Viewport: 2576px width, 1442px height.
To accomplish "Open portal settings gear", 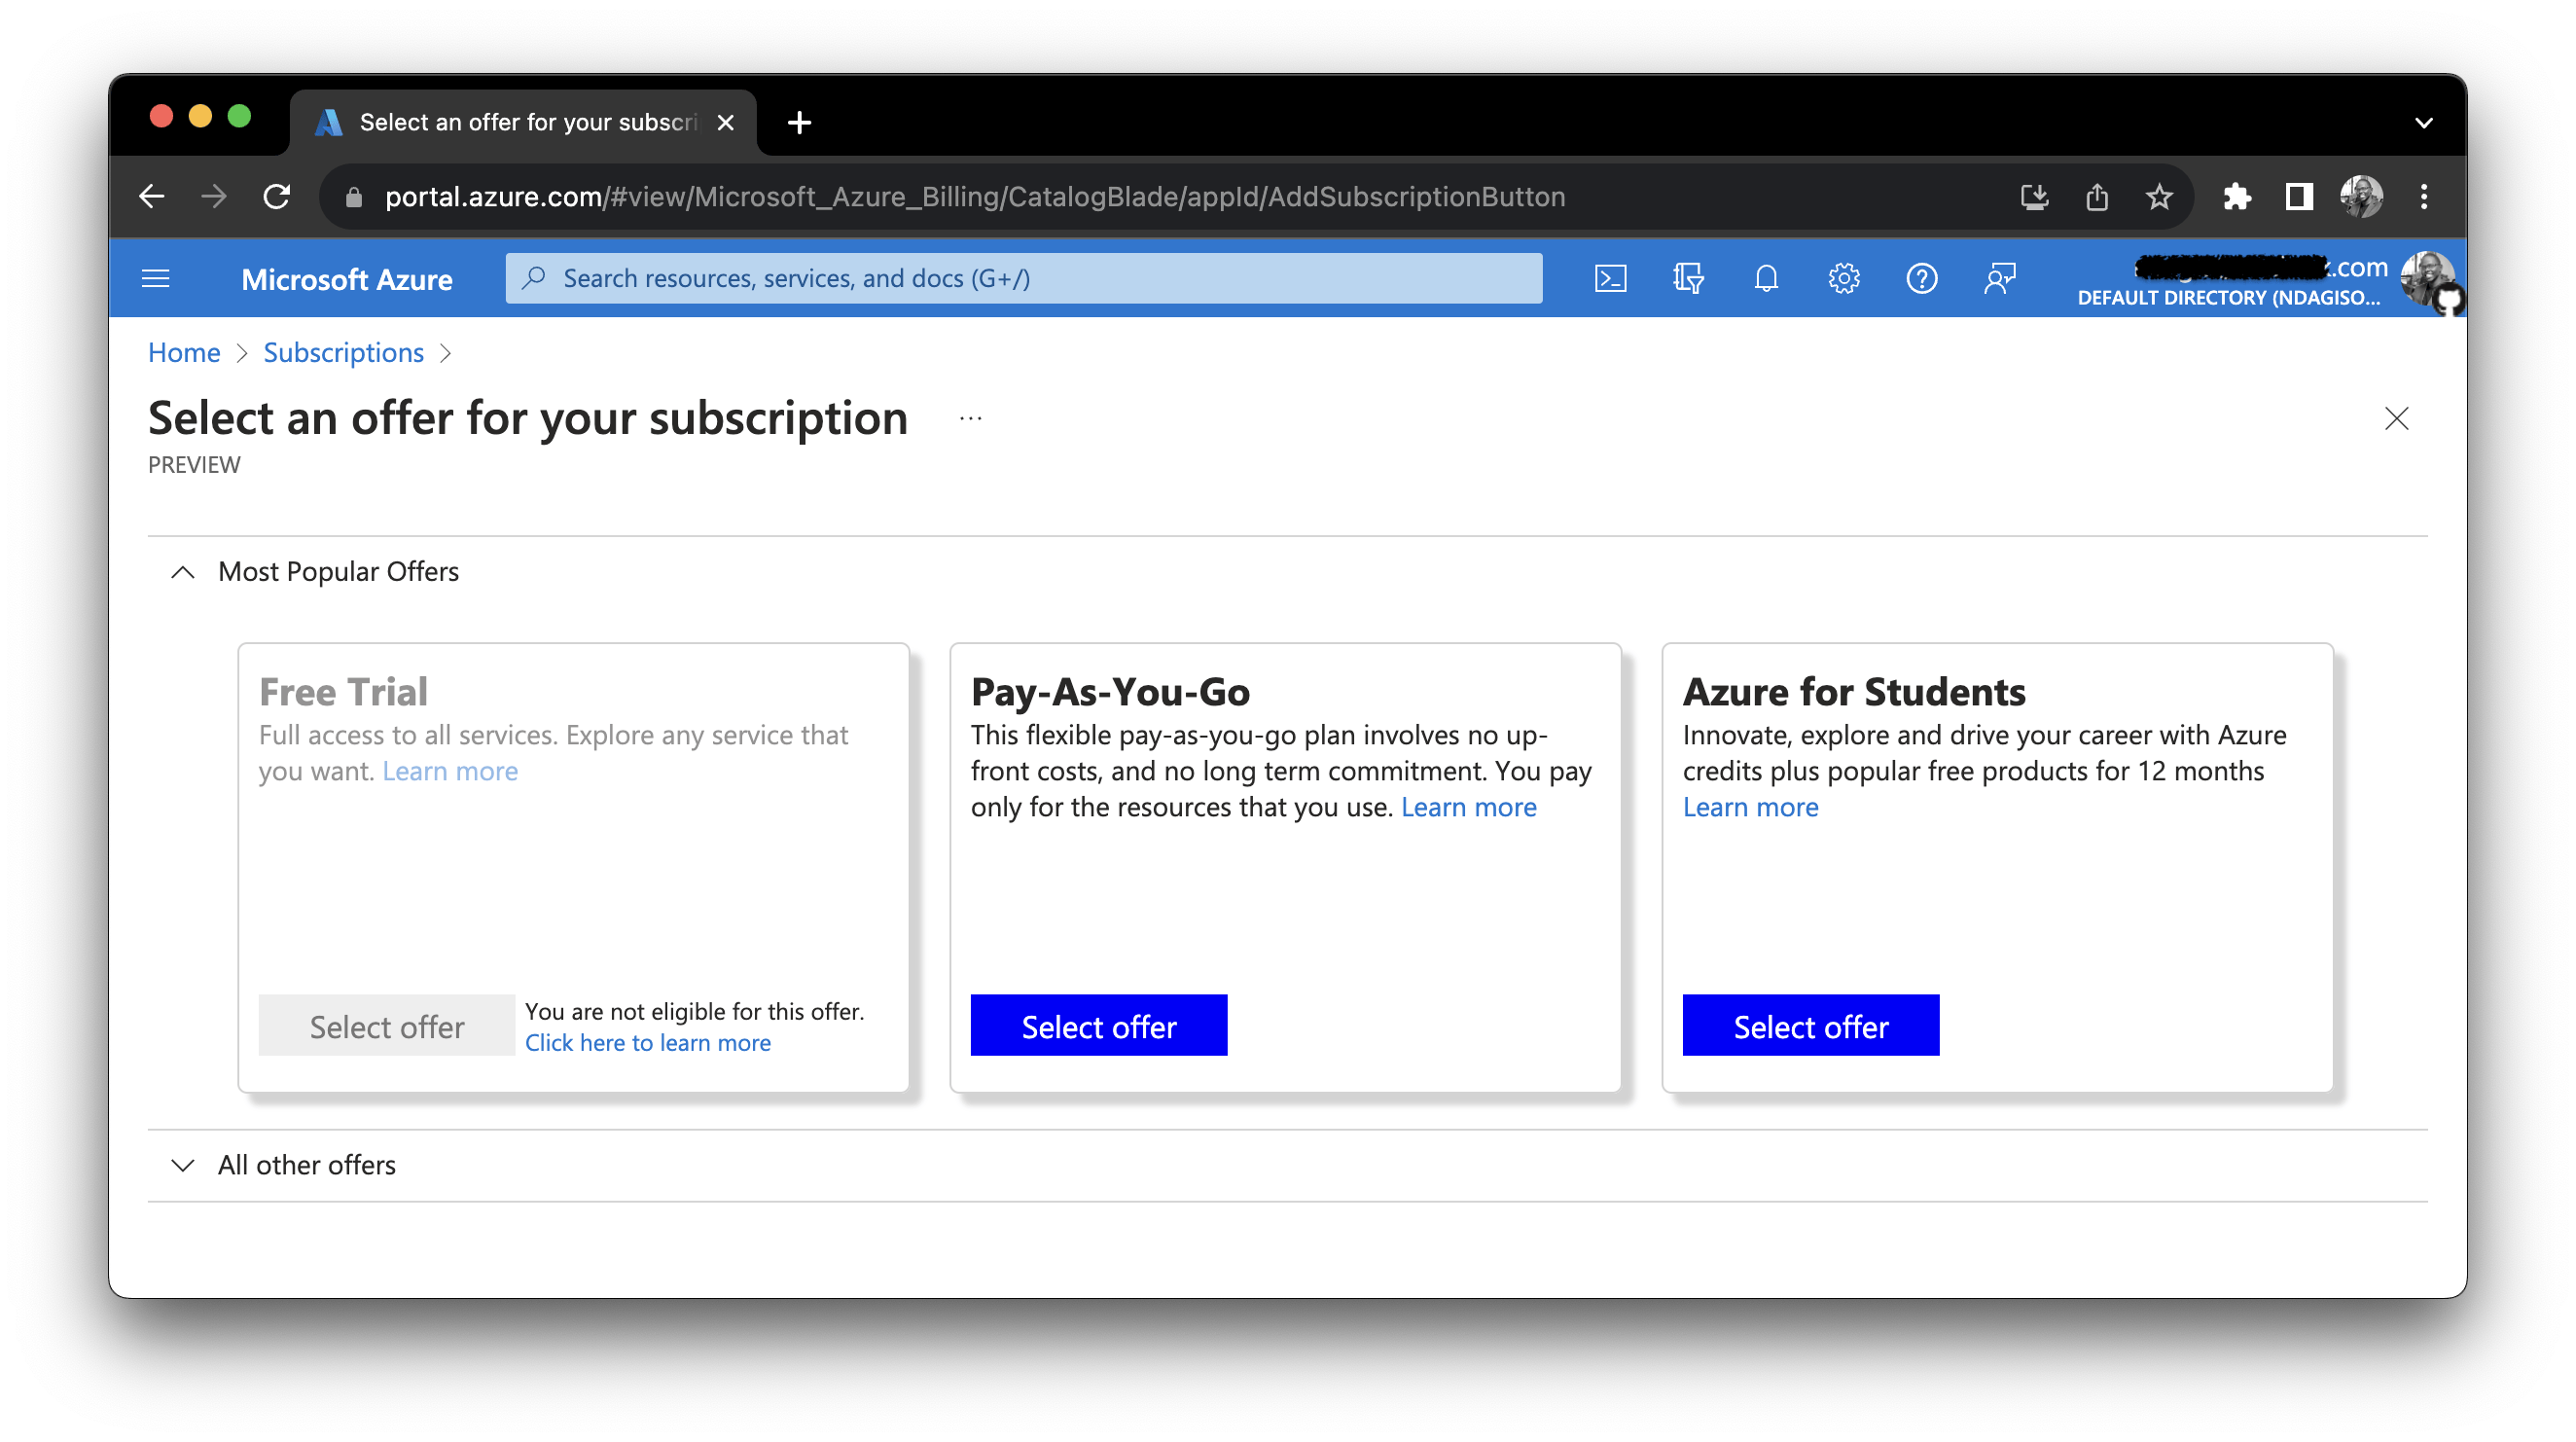I will coord(1843,278).
